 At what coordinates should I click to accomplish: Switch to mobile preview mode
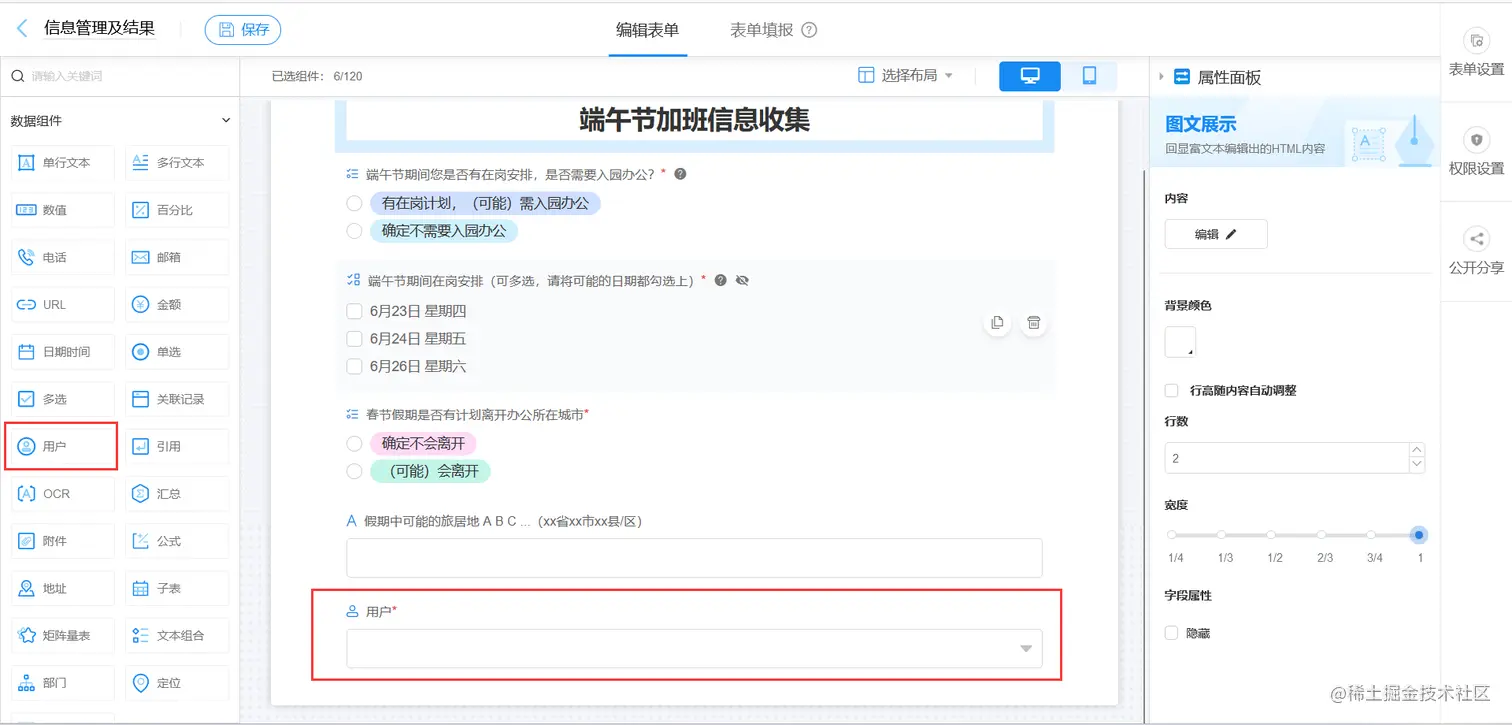1091,75
